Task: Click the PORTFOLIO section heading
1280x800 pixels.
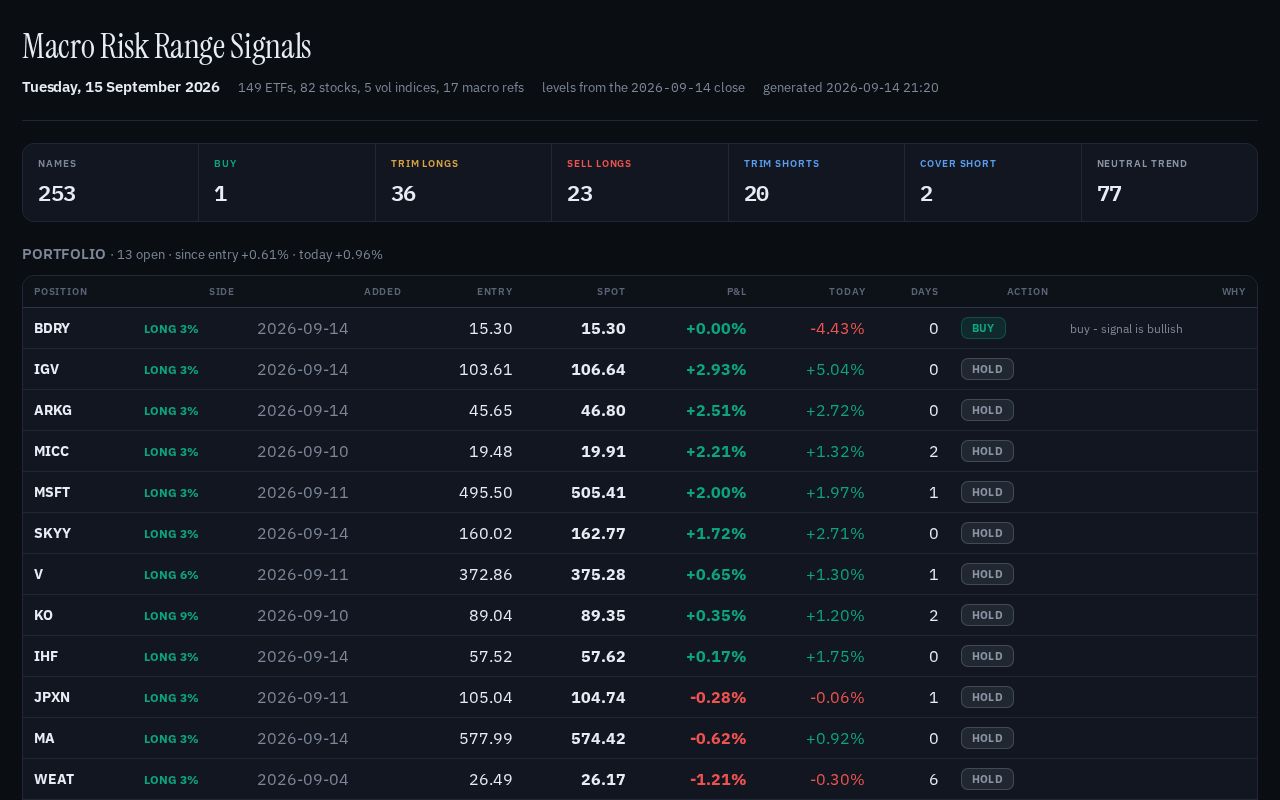Action: pos(64,254)
